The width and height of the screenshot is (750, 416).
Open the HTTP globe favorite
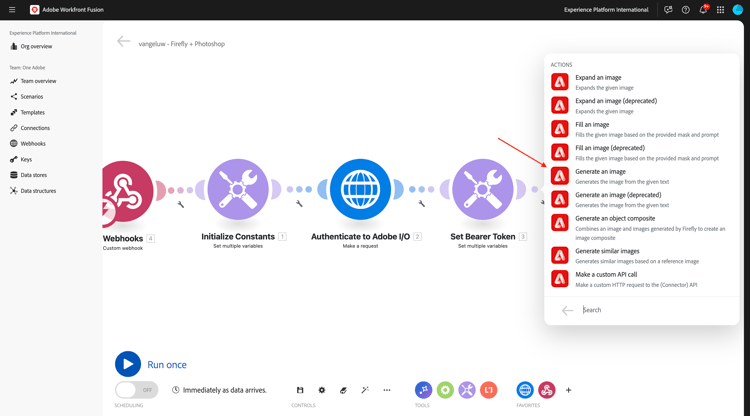pyautogui.click(x=525, y=390)
